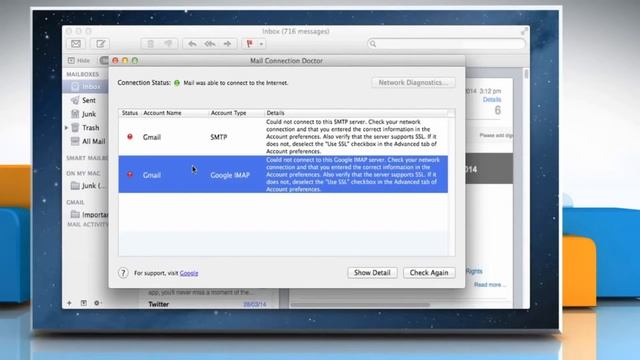
Task: Click the Reply arrow icon
Action: pos(192,44)
